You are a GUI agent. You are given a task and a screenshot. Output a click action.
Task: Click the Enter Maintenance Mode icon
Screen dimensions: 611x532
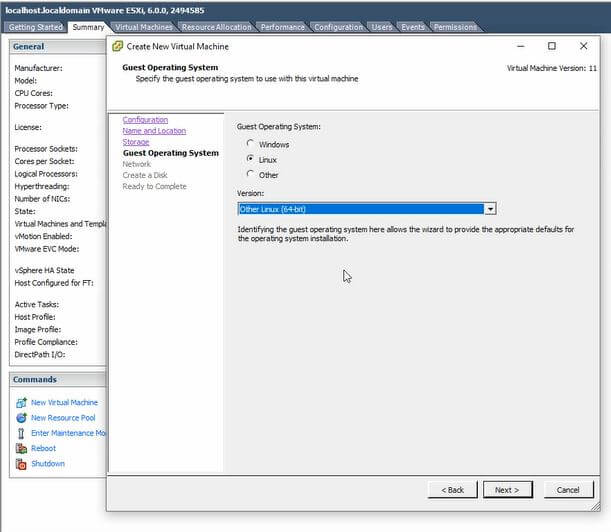click(21, 433)
